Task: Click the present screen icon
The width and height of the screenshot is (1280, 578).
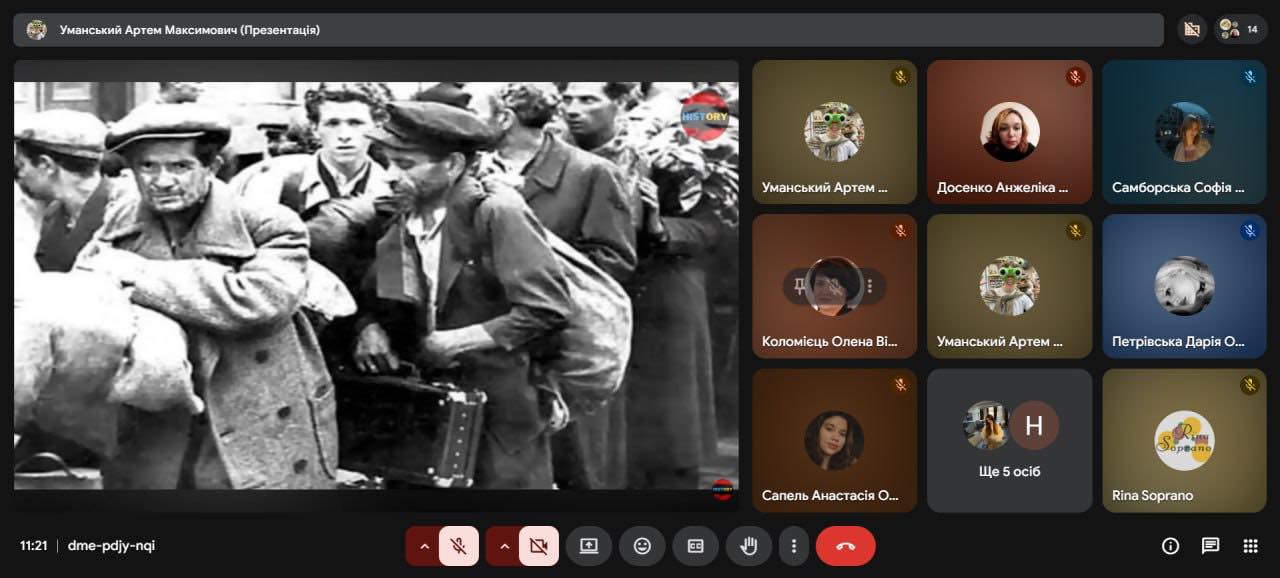Action: click(x=589, y=546)
